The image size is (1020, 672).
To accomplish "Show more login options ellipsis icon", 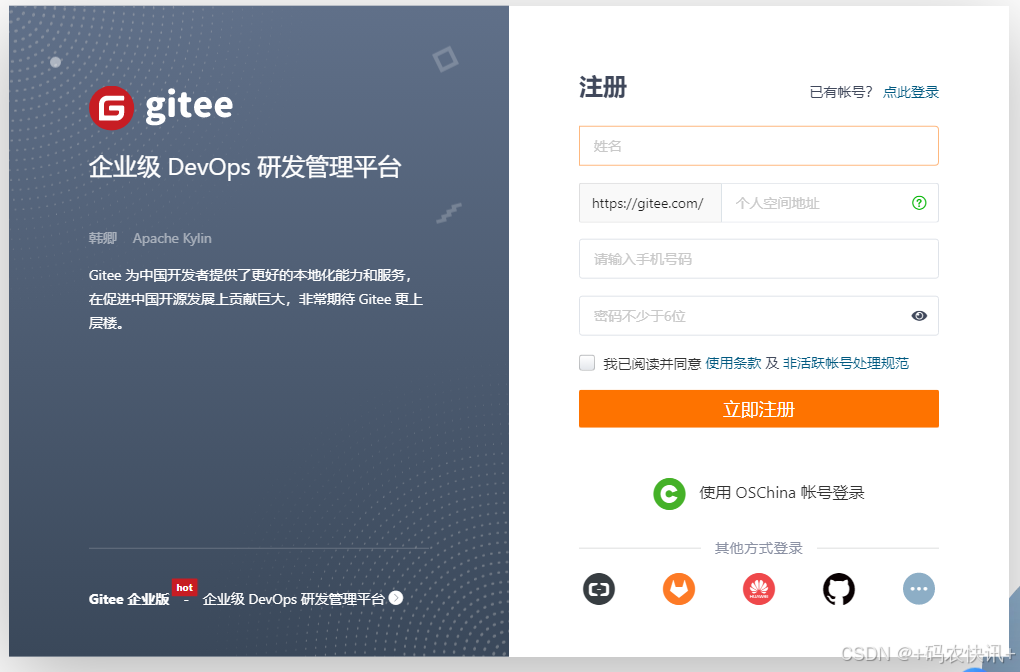I will pos(919,589).
